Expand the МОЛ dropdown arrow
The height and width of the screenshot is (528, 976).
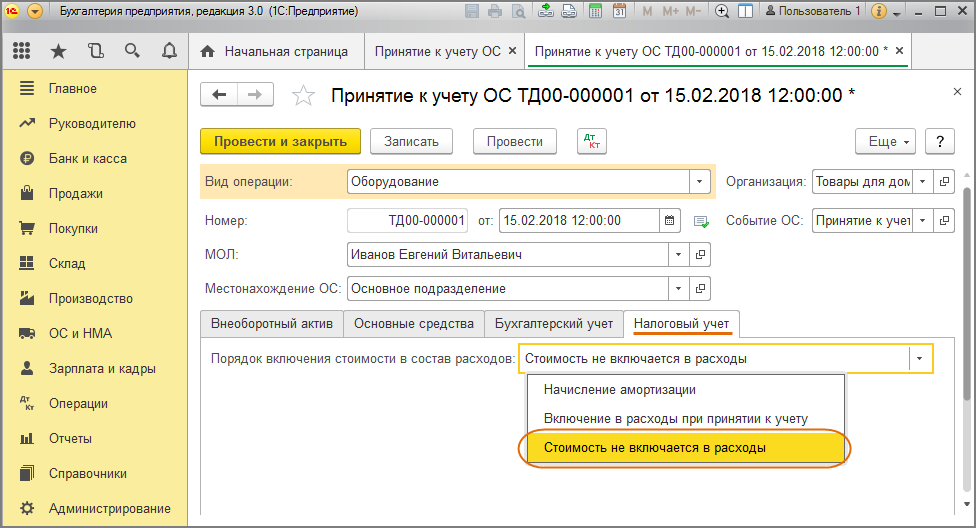point(679,255)
